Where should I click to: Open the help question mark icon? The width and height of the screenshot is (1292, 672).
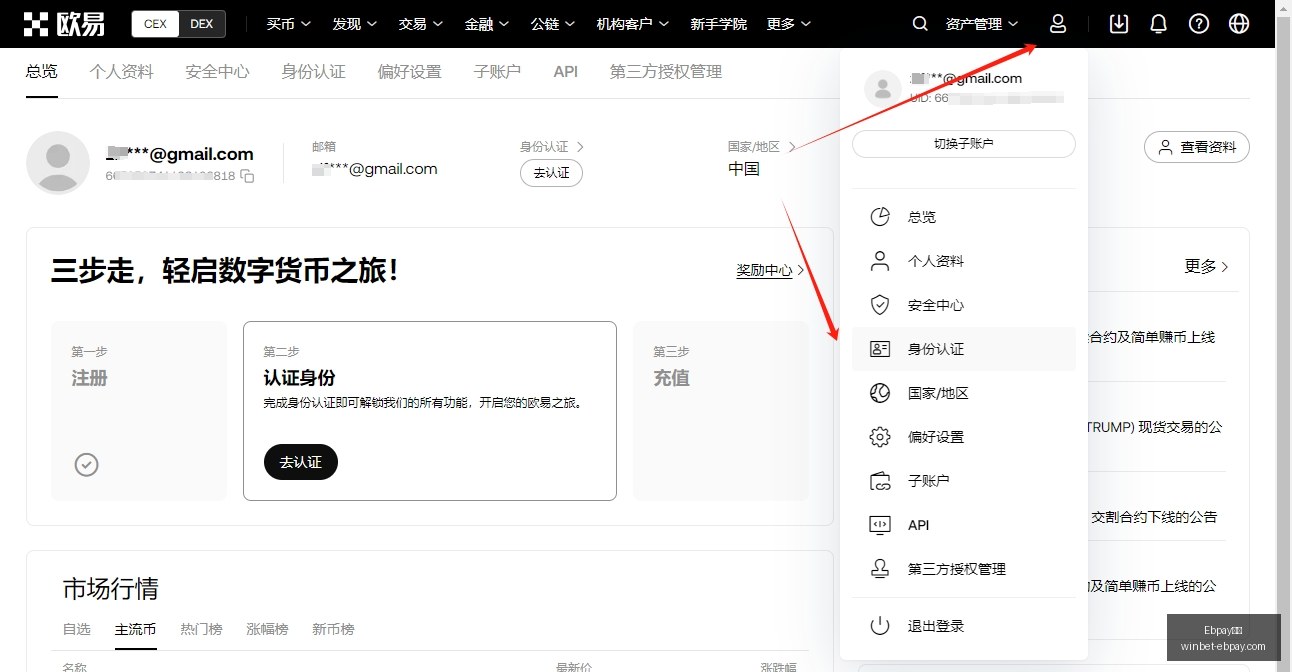pos(1199,24)
